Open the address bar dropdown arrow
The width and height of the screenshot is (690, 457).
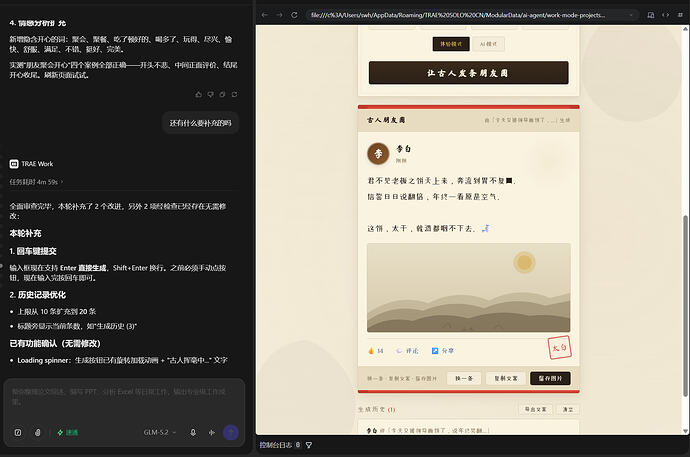pyautogui.click(x=631, y=15)
